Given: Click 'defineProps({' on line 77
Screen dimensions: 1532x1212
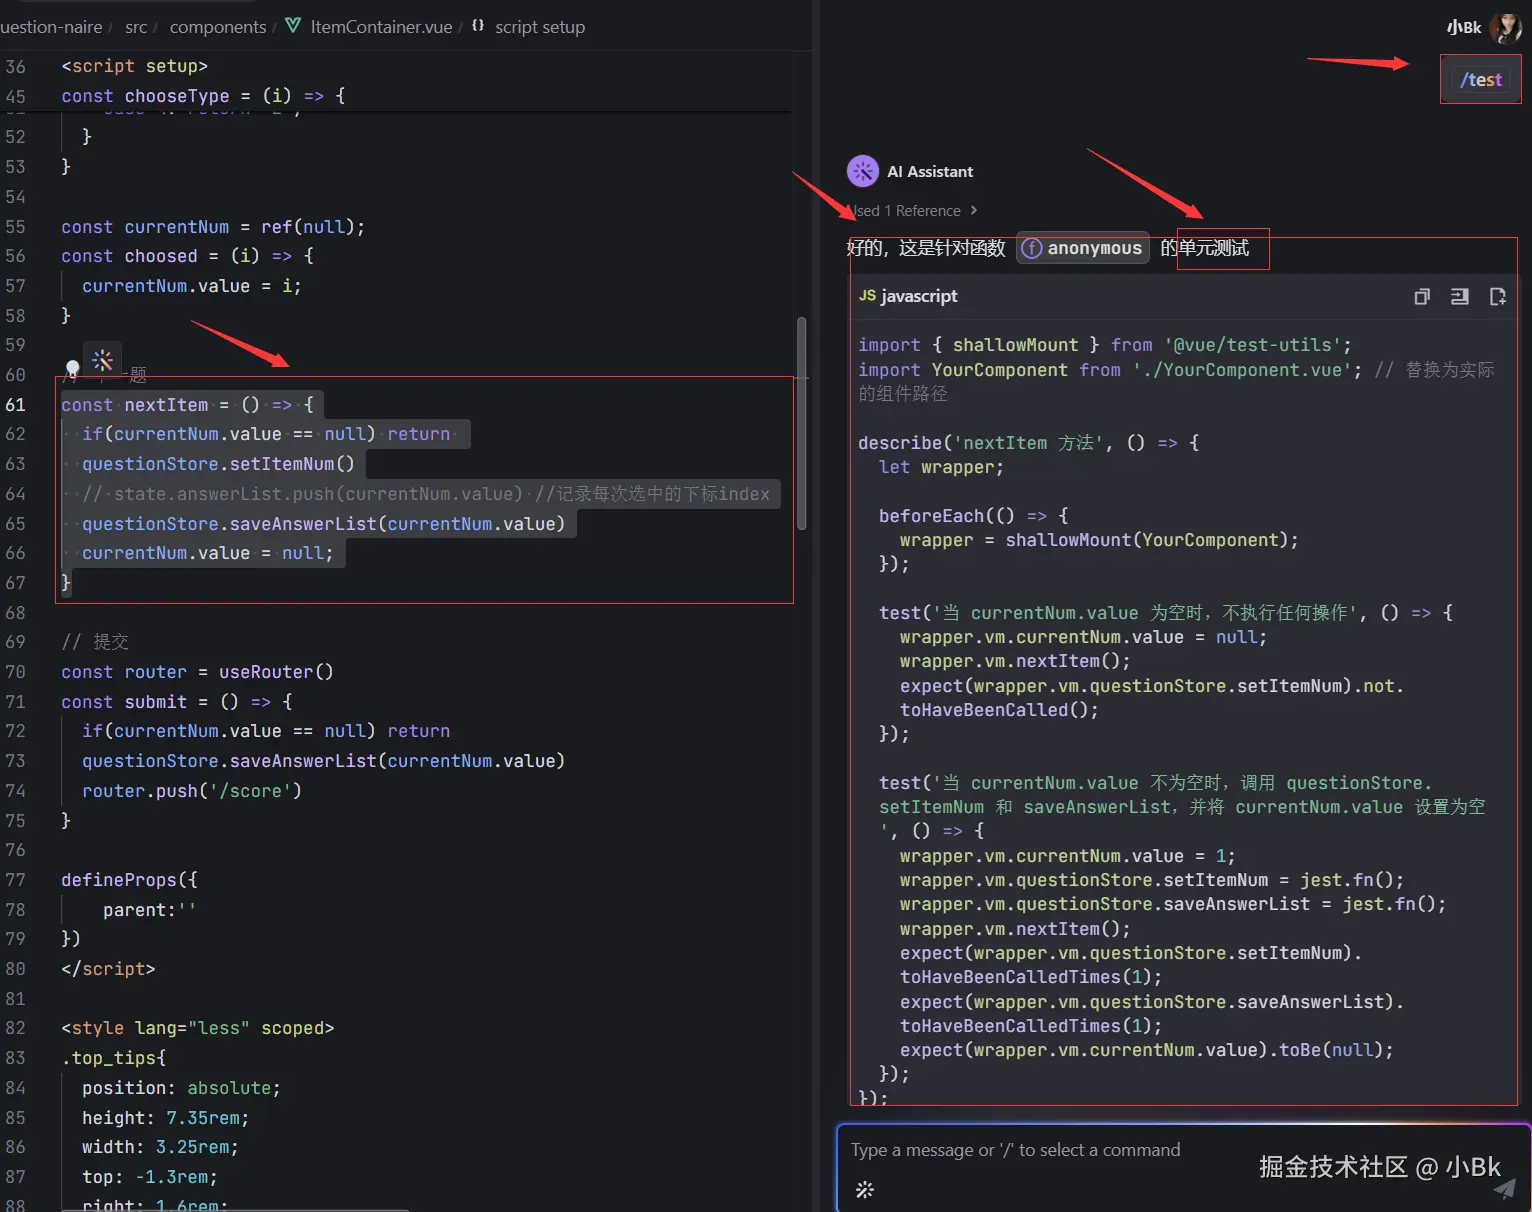Looking at the screenshot, I should click(129, 880).
